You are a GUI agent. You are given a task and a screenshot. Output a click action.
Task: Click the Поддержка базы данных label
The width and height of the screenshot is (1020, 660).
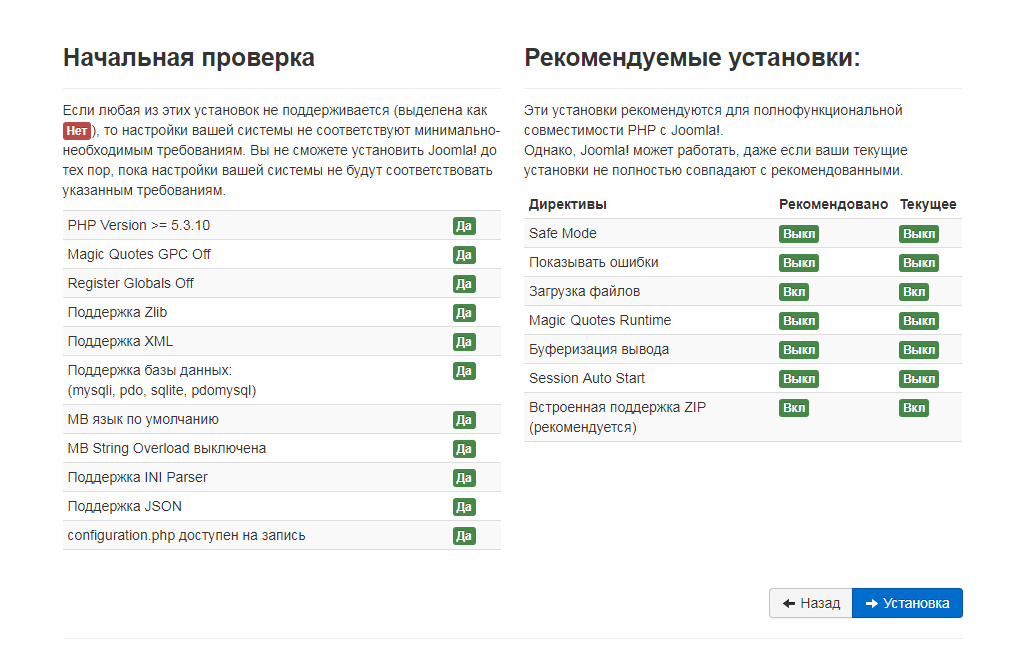tap(162, 380)
